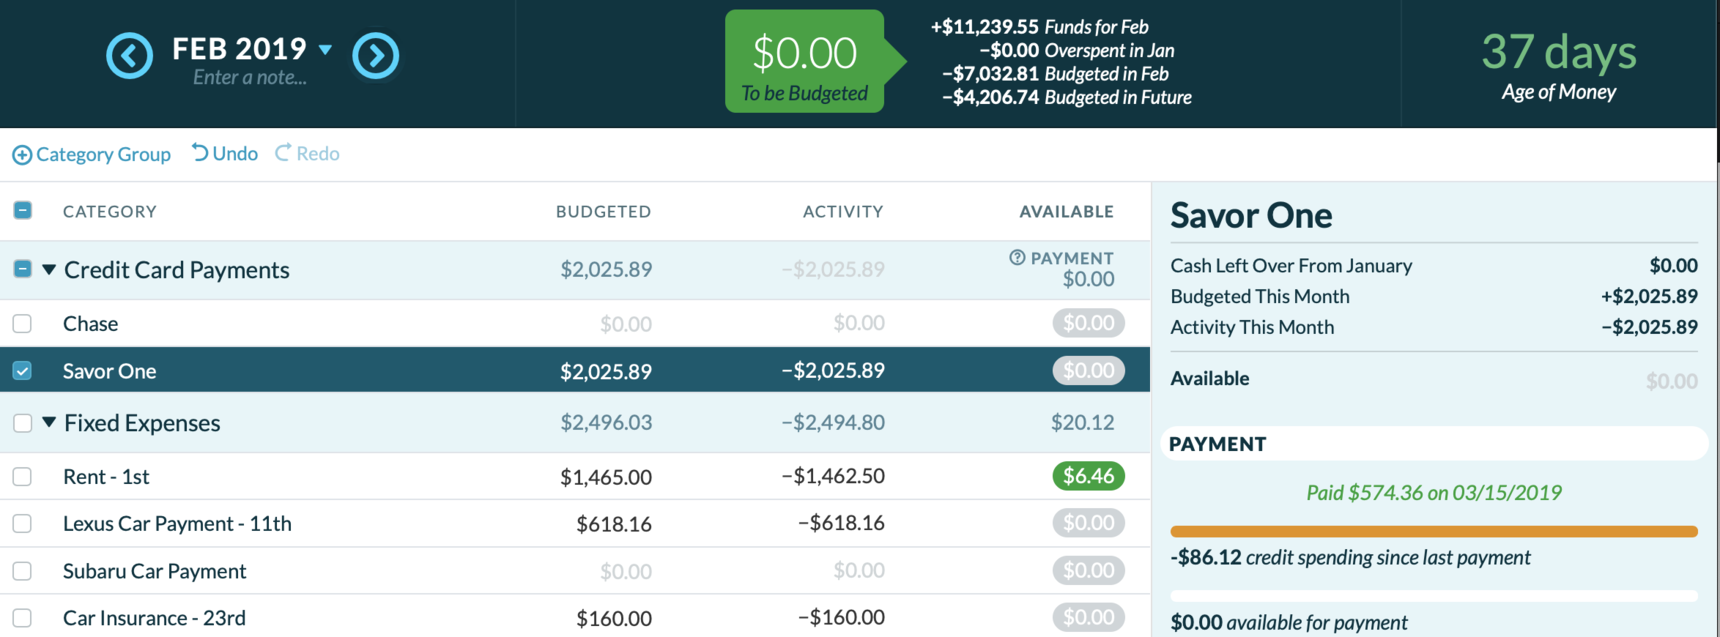Click the Redo arrow icon
This screenshot has height=637, width=1720.
[283, 152]
